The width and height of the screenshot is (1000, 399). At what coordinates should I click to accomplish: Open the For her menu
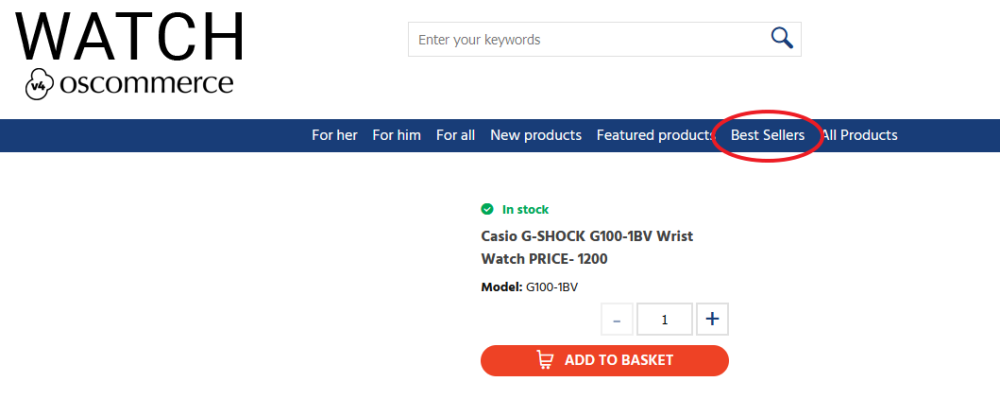tap(334, 135)
